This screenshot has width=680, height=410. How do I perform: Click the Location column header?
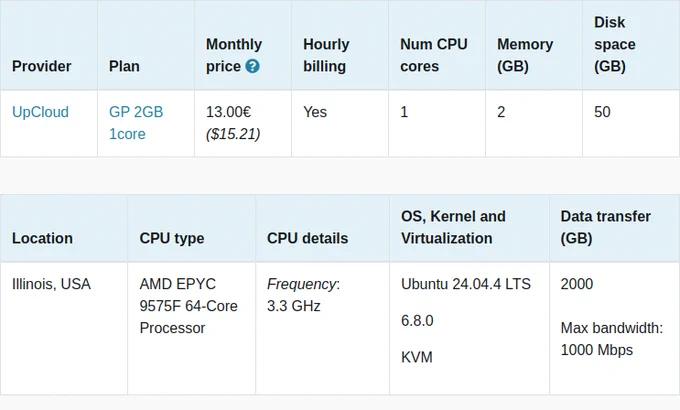(x=42, y=238)
